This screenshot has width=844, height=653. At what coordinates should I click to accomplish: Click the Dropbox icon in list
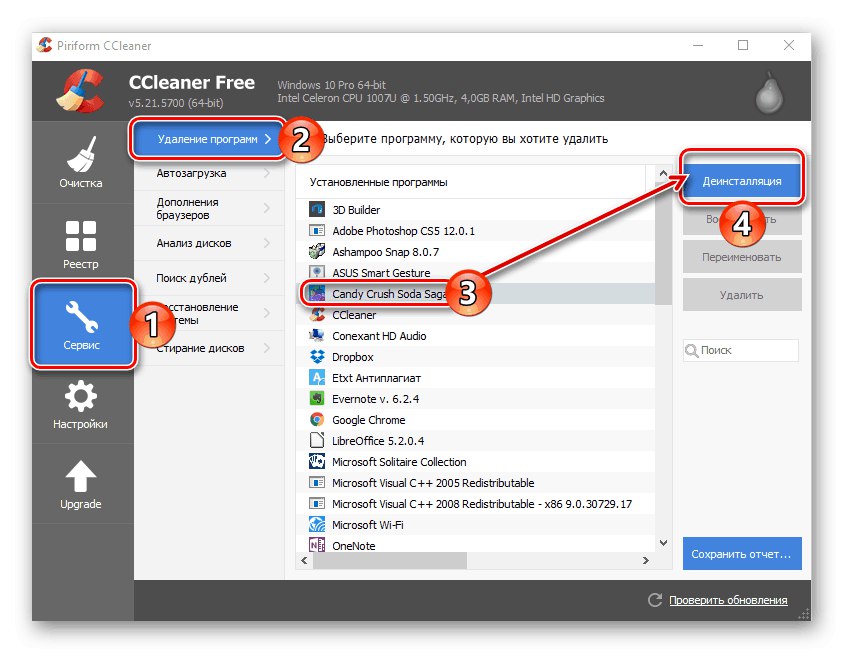click(317, 356)
